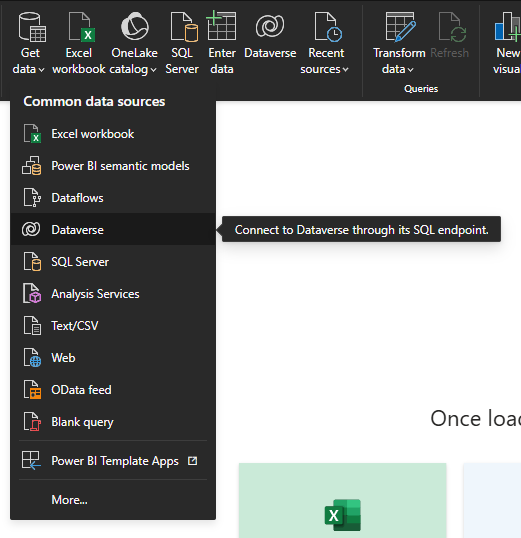Viewport: 521px width, 538px height.
Task: Click the Dataverse ribbon icon
Action: (270, 26)
